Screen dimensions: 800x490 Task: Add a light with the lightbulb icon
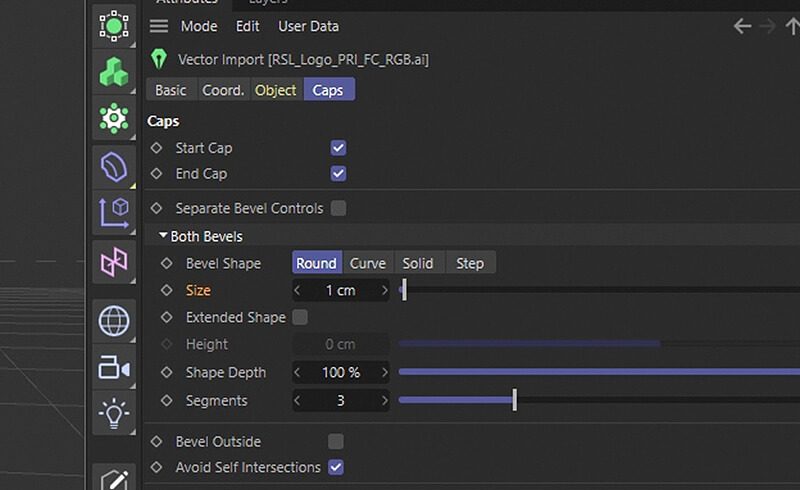click(x=114, y=413)
